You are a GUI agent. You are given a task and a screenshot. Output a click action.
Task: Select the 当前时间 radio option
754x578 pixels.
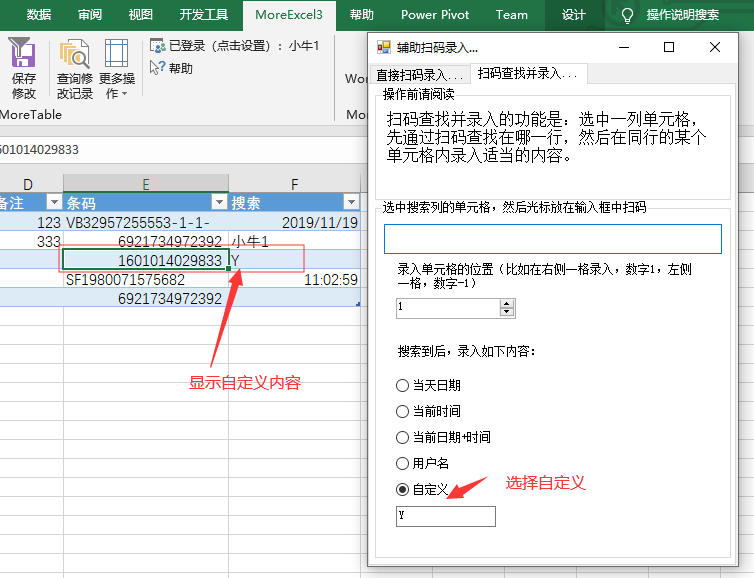click(x=403, y=411)
